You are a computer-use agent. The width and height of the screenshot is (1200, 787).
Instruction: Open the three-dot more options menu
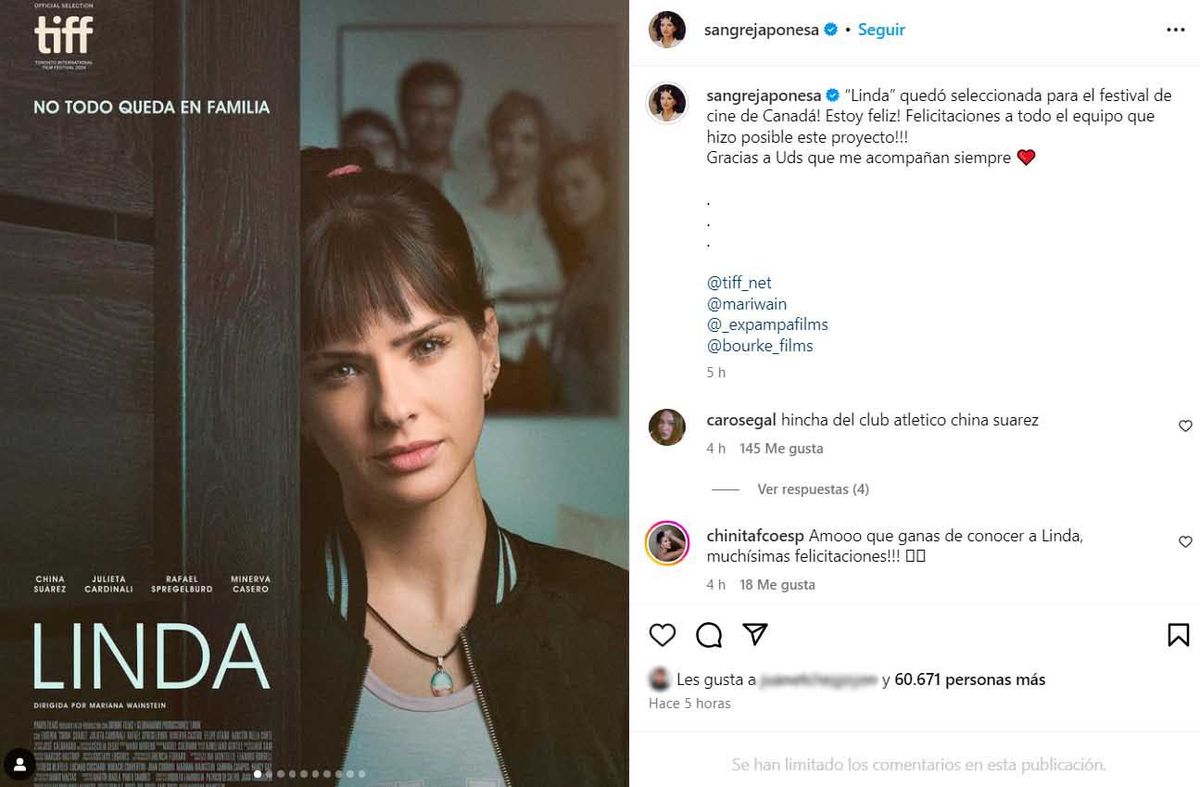click(x=1176, y=30)
